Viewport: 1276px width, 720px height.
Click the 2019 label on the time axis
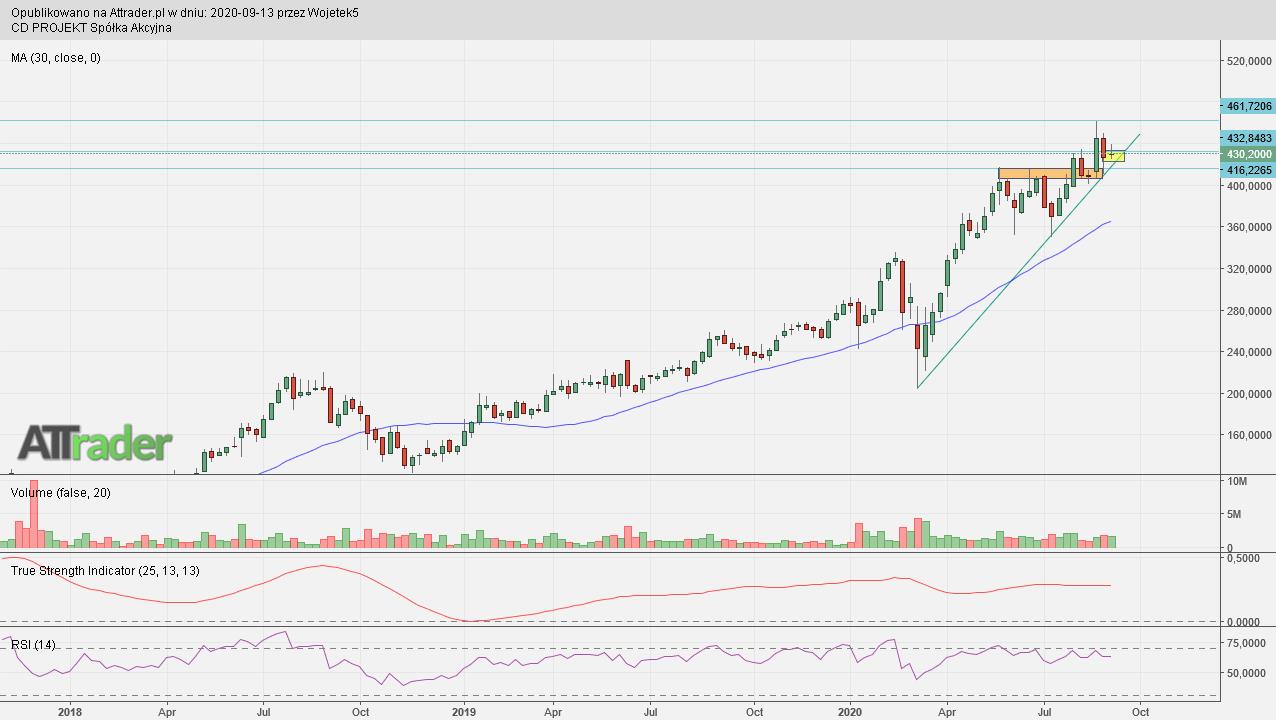tap(464, 712)
